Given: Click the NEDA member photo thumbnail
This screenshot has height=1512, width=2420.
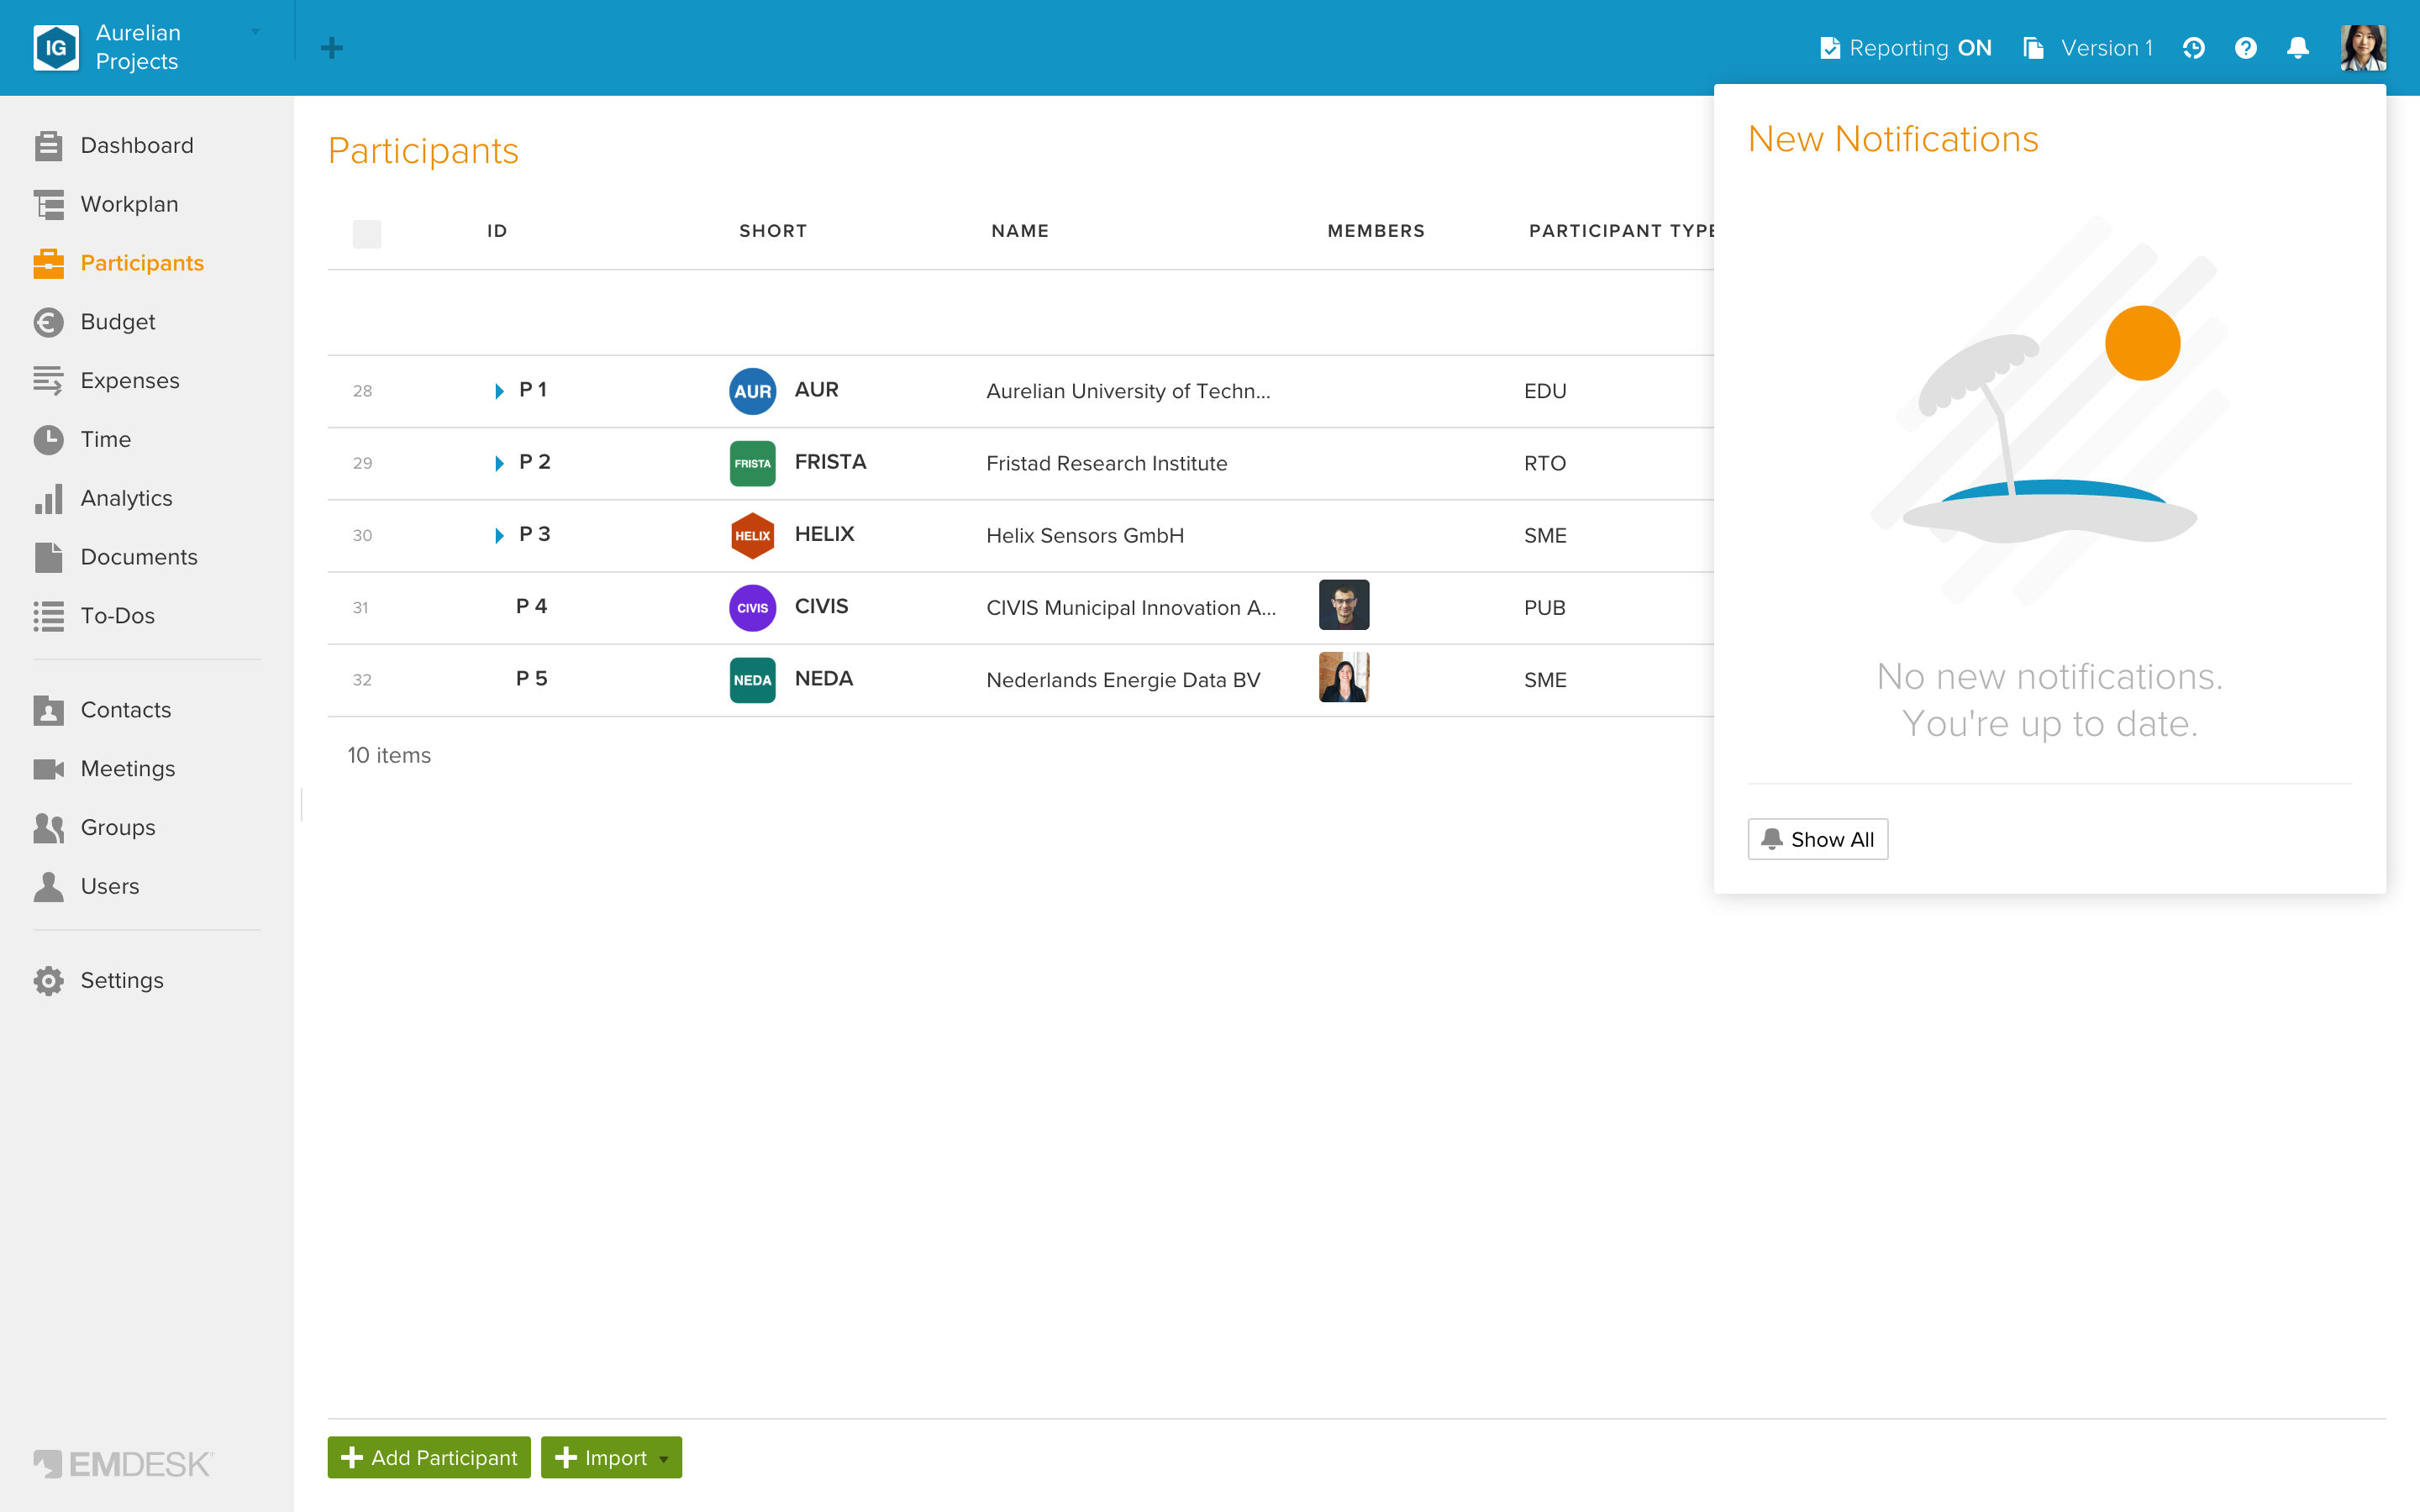Looking at the screenshot, I should pyautogui.click(x=1343, y=677).
